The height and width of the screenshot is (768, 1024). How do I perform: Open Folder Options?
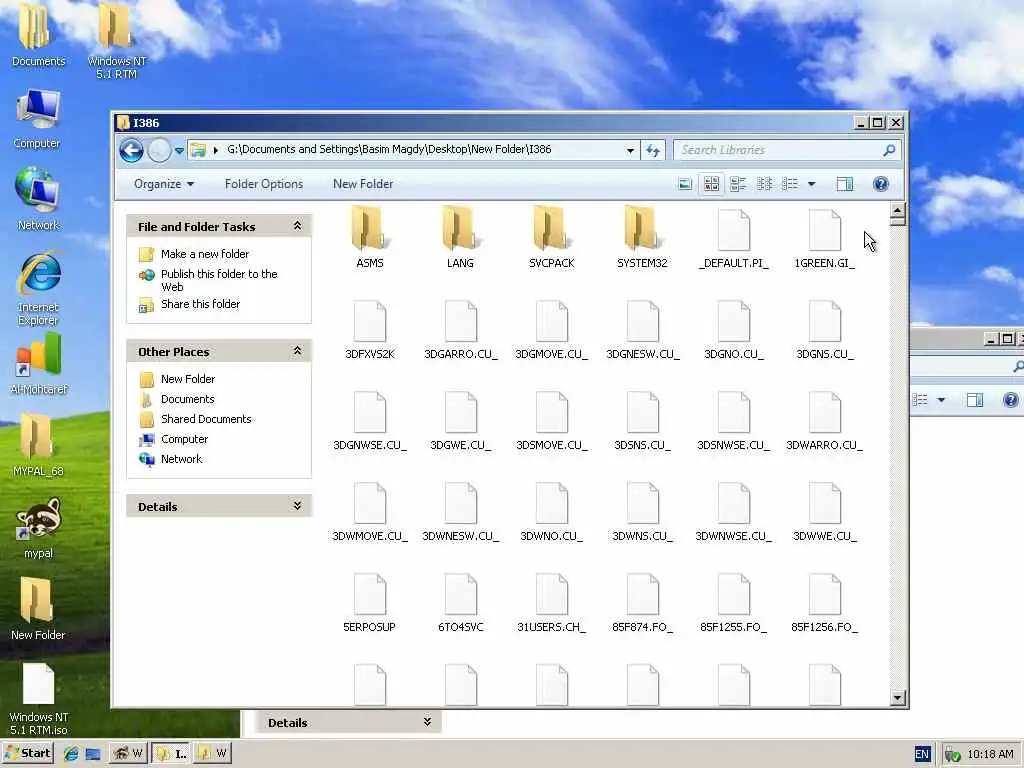pos(264,184)
